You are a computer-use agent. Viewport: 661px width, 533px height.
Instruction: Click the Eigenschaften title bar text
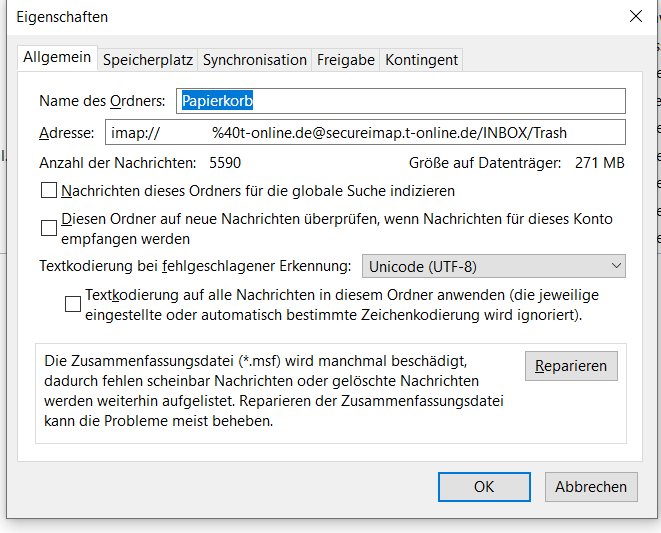(62, 17)
